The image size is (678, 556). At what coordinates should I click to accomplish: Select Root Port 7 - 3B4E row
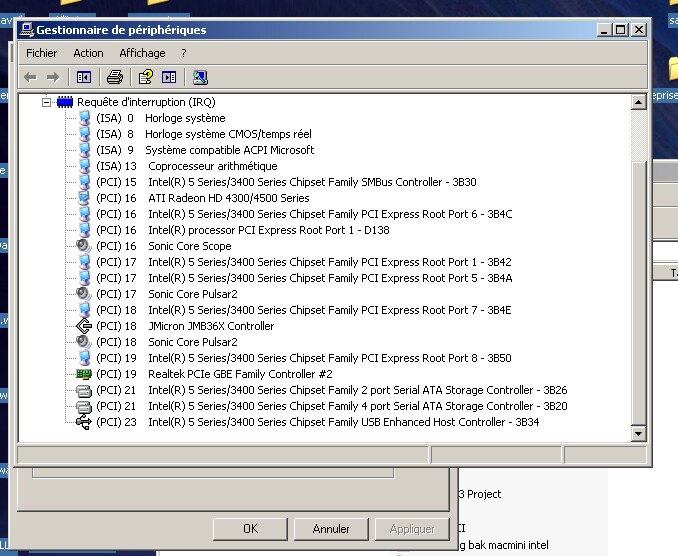click(329, 310)
